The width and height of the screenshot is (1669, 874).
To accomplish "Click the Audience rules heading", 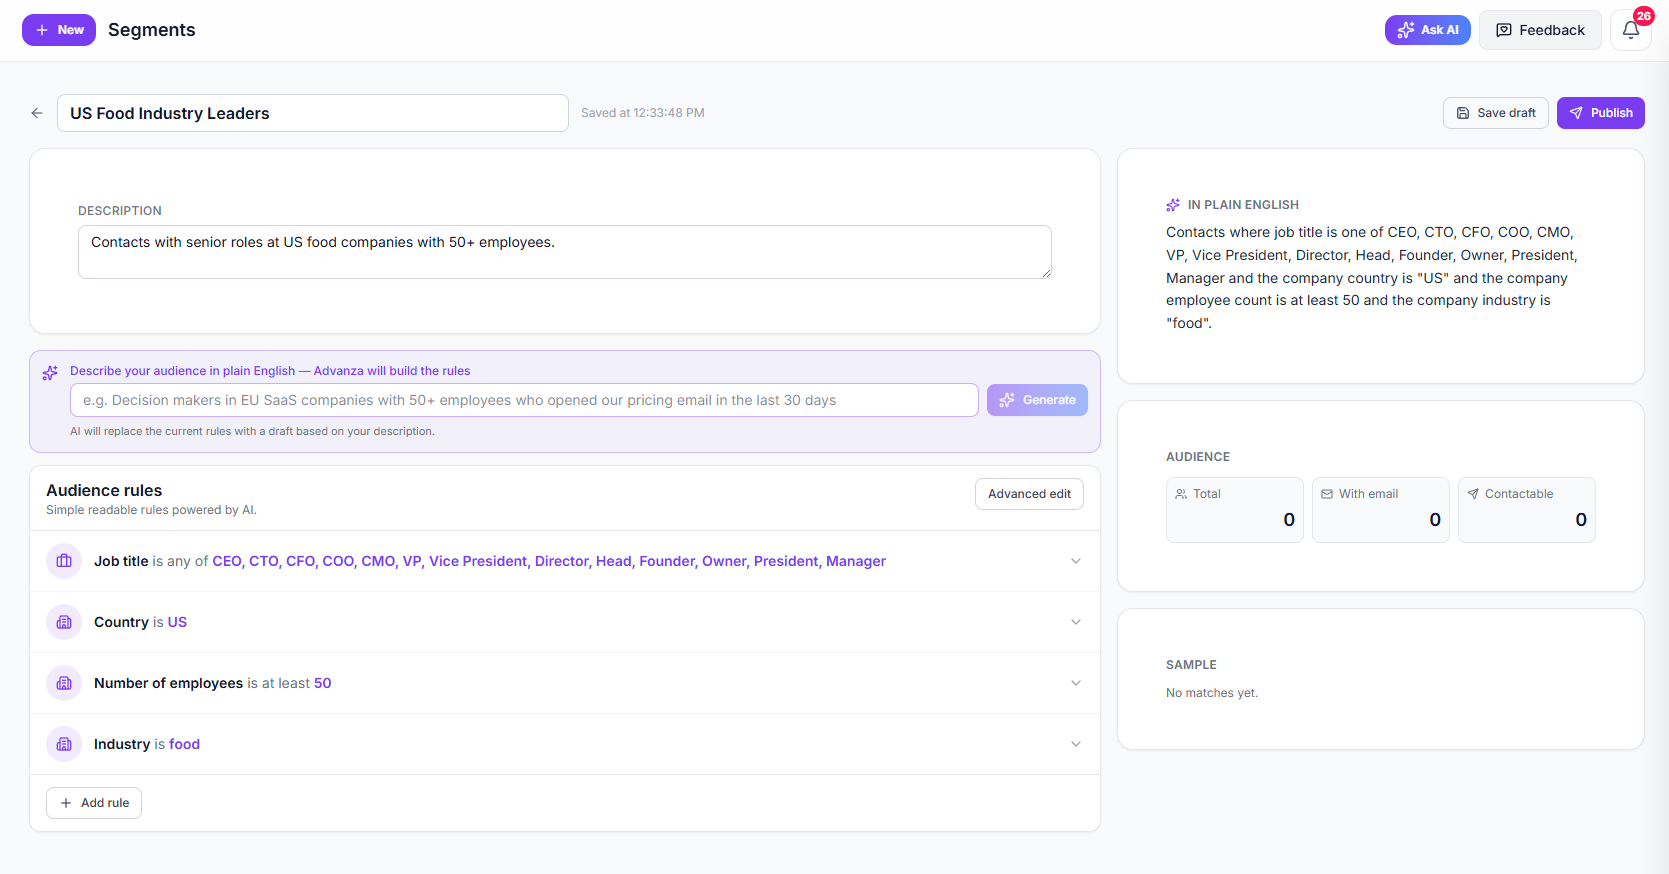I will (x=104, y=490).
